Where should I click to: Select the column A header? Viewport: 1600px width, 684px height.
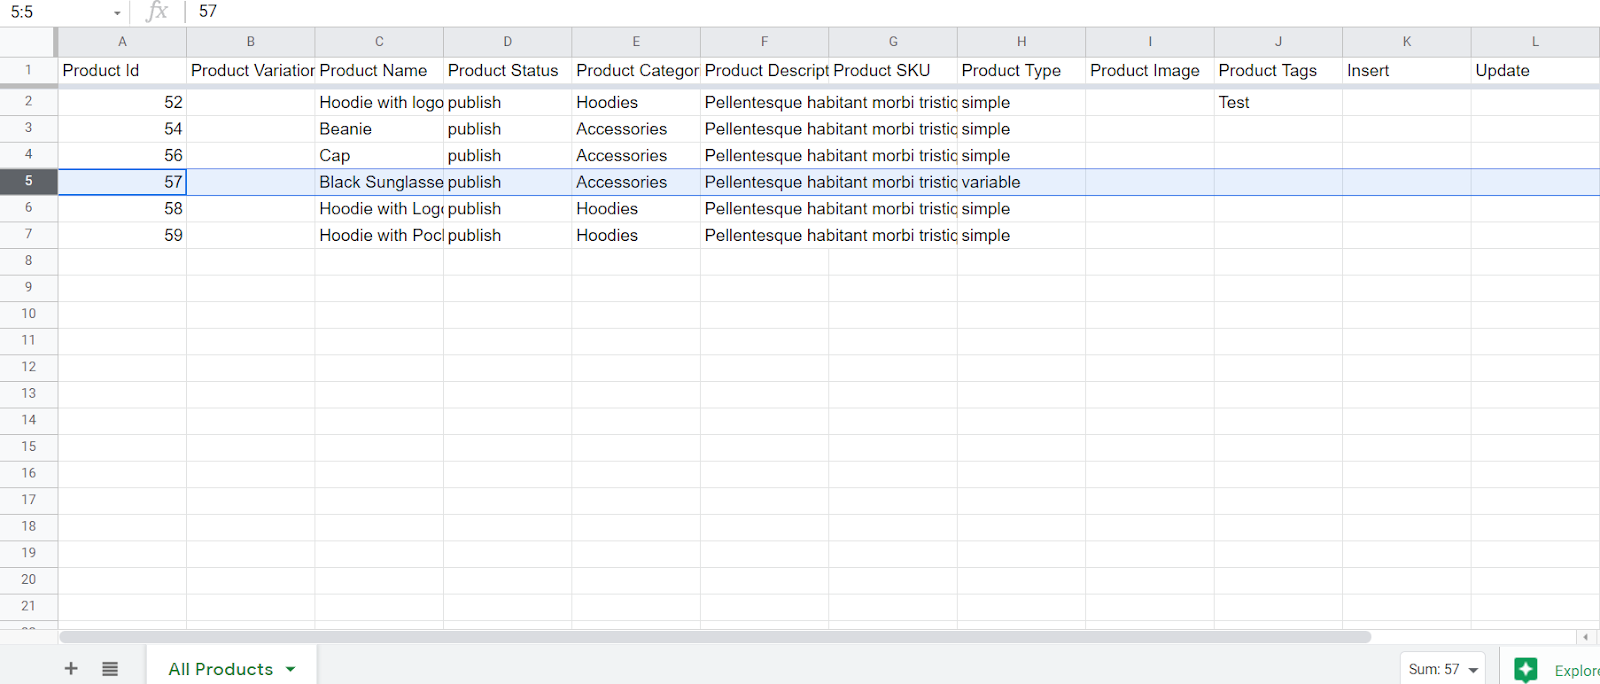tap(122, 42)
